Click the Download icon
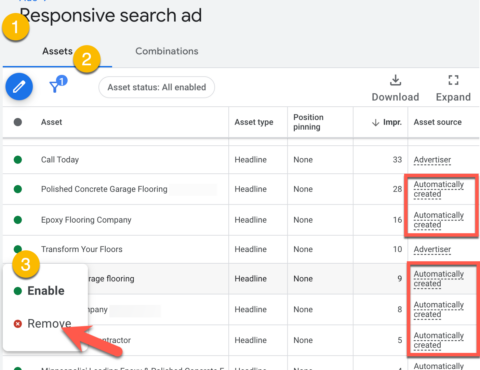480x370 pixels. pyautogui.click(x=395, y=80)
